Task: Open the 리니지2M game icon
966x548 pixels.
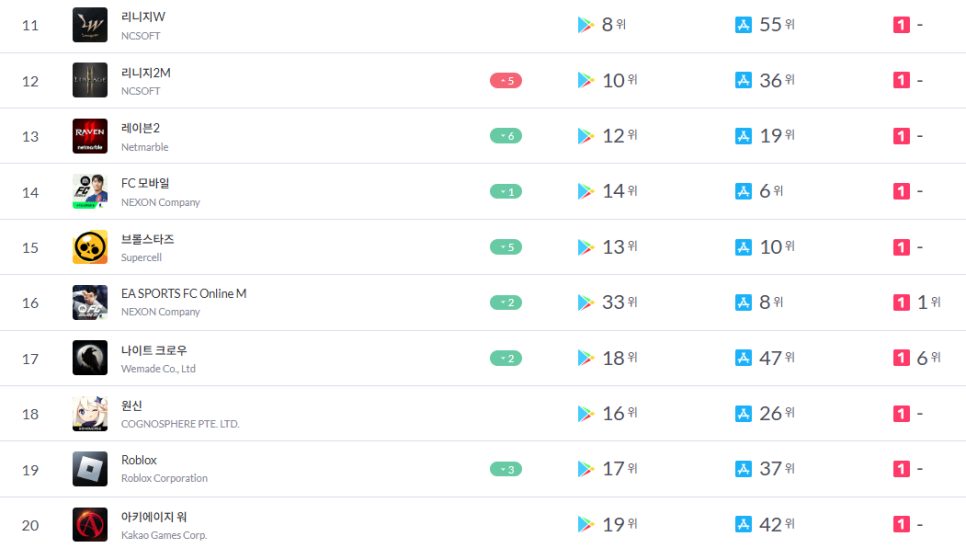Action: [90, 80]
